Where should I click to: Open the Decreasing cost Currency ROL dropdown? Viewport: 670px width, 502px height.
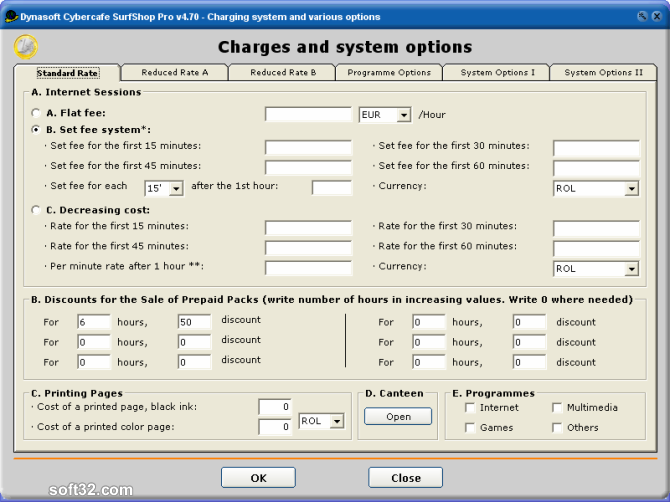click(x=631, y=269)
